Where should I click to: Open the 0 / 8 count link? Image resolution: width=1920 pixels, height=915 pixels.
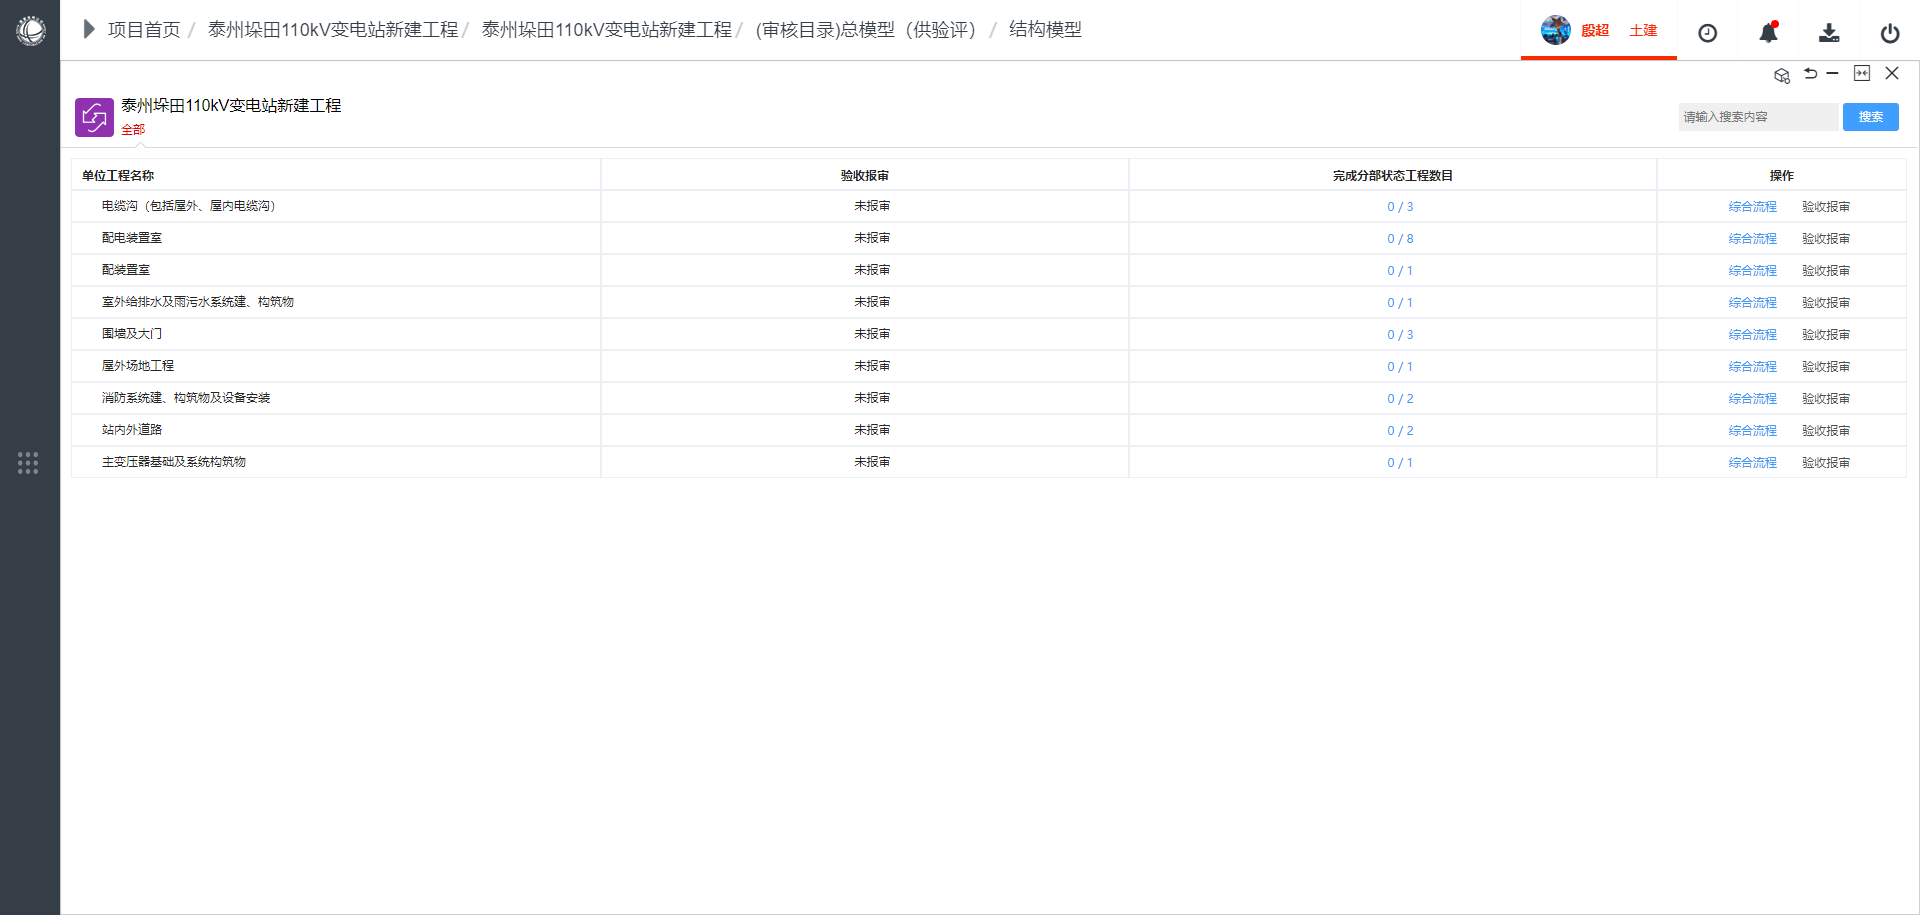click(x=1399, y=239)
